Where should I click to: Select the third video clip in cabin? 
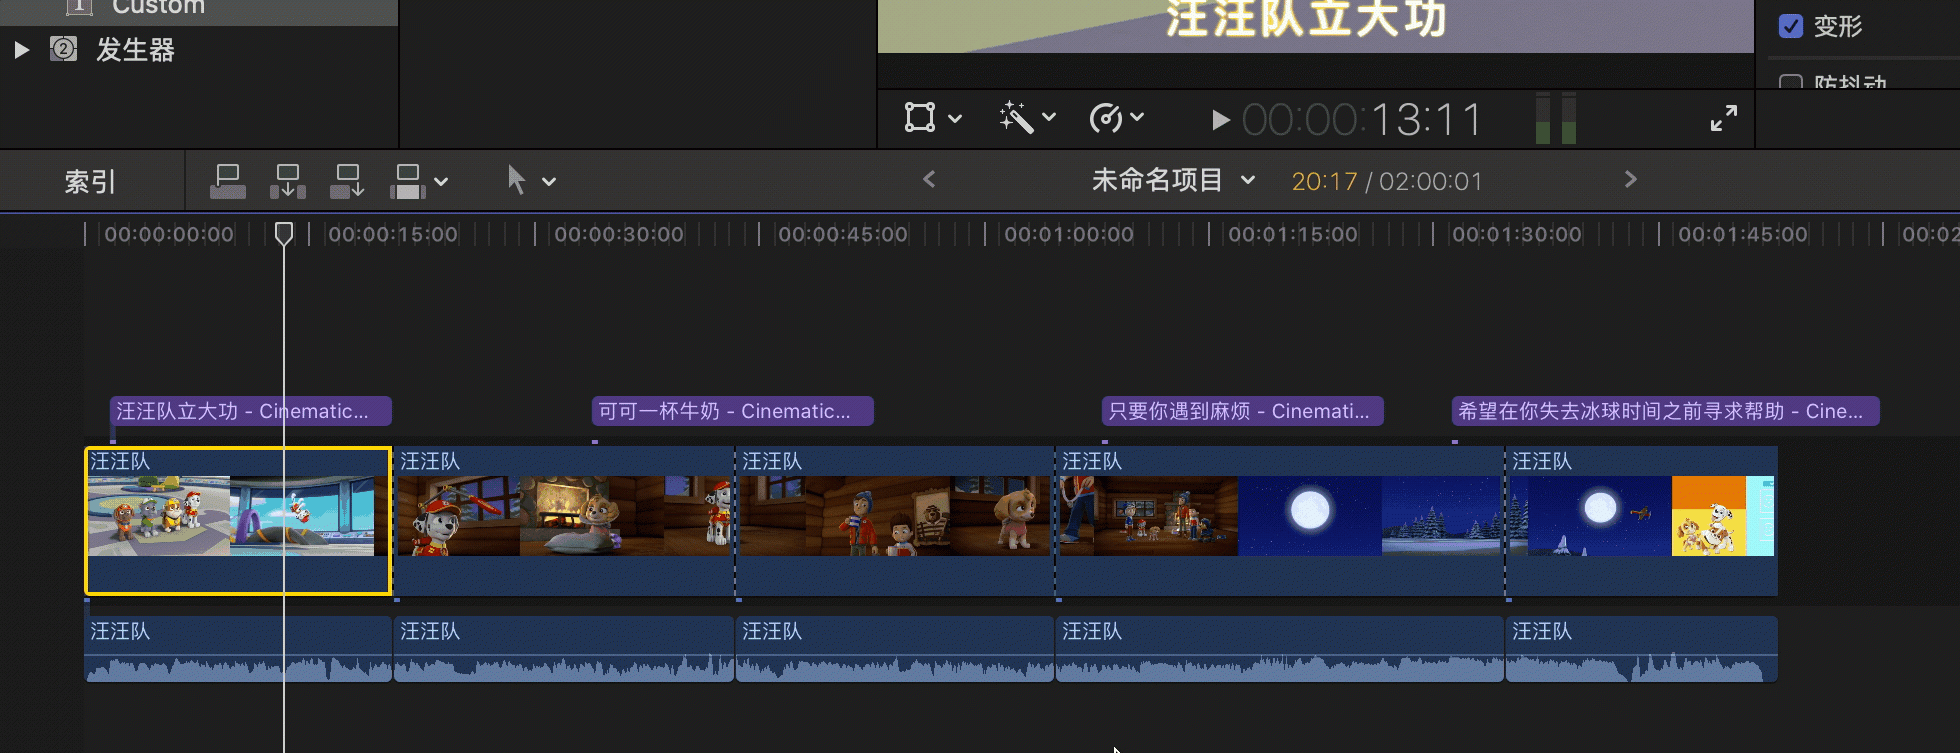pyautogui.click(x=896, y=521)
